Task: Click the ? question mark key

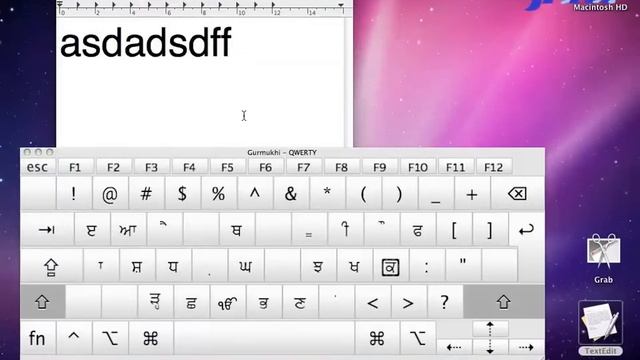Action: 445,302
